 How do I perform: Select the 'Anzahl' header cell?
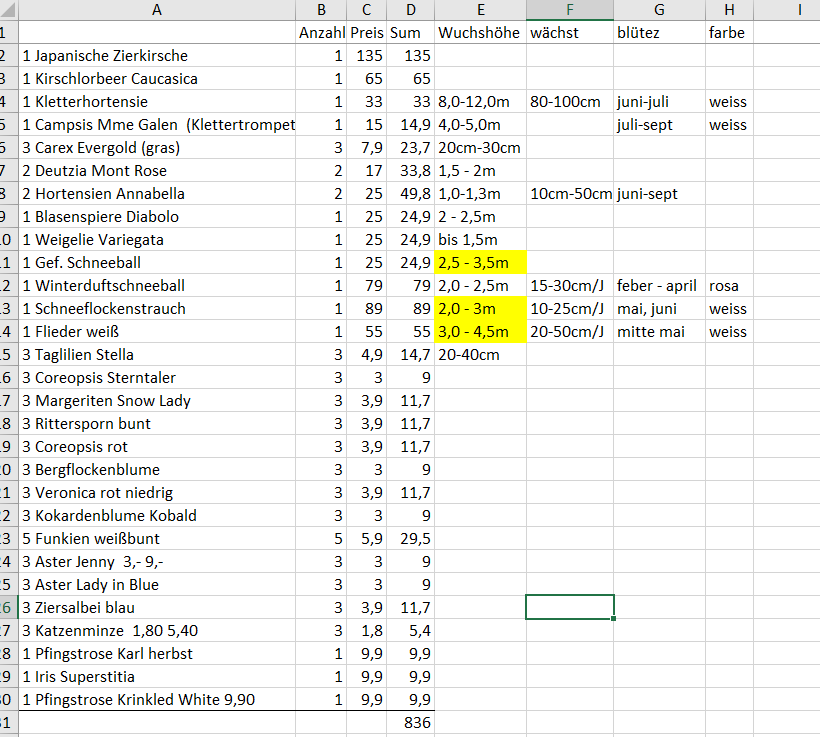(x=321, y=33)
